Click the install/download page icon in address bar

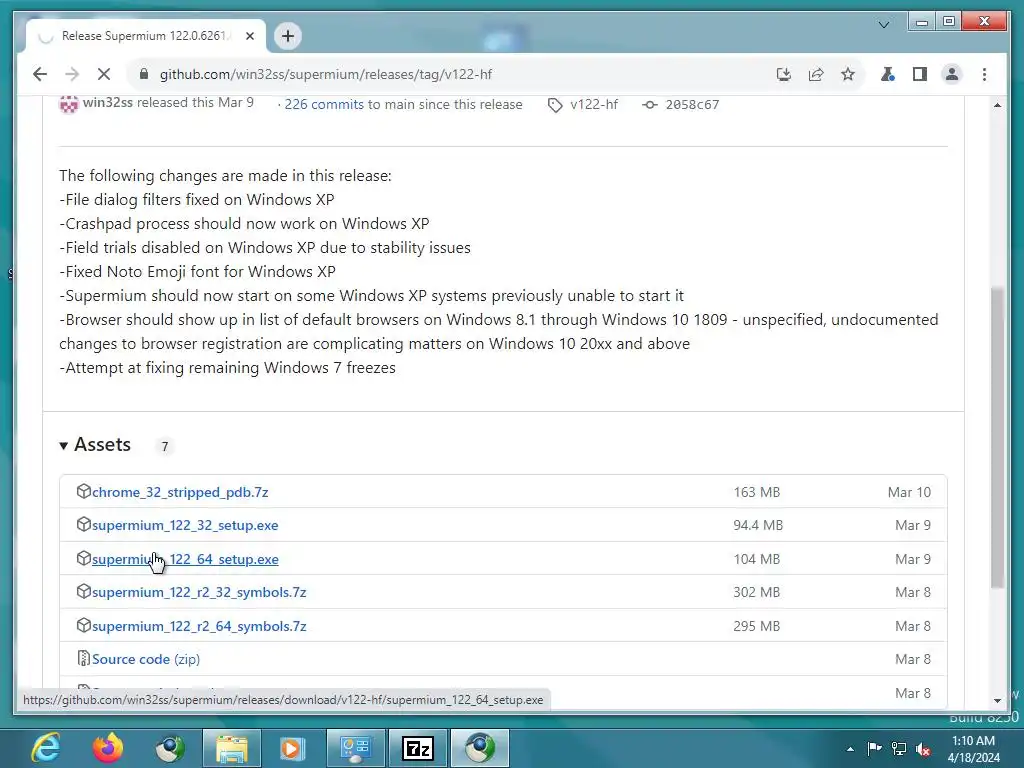(x=784, y=74)
